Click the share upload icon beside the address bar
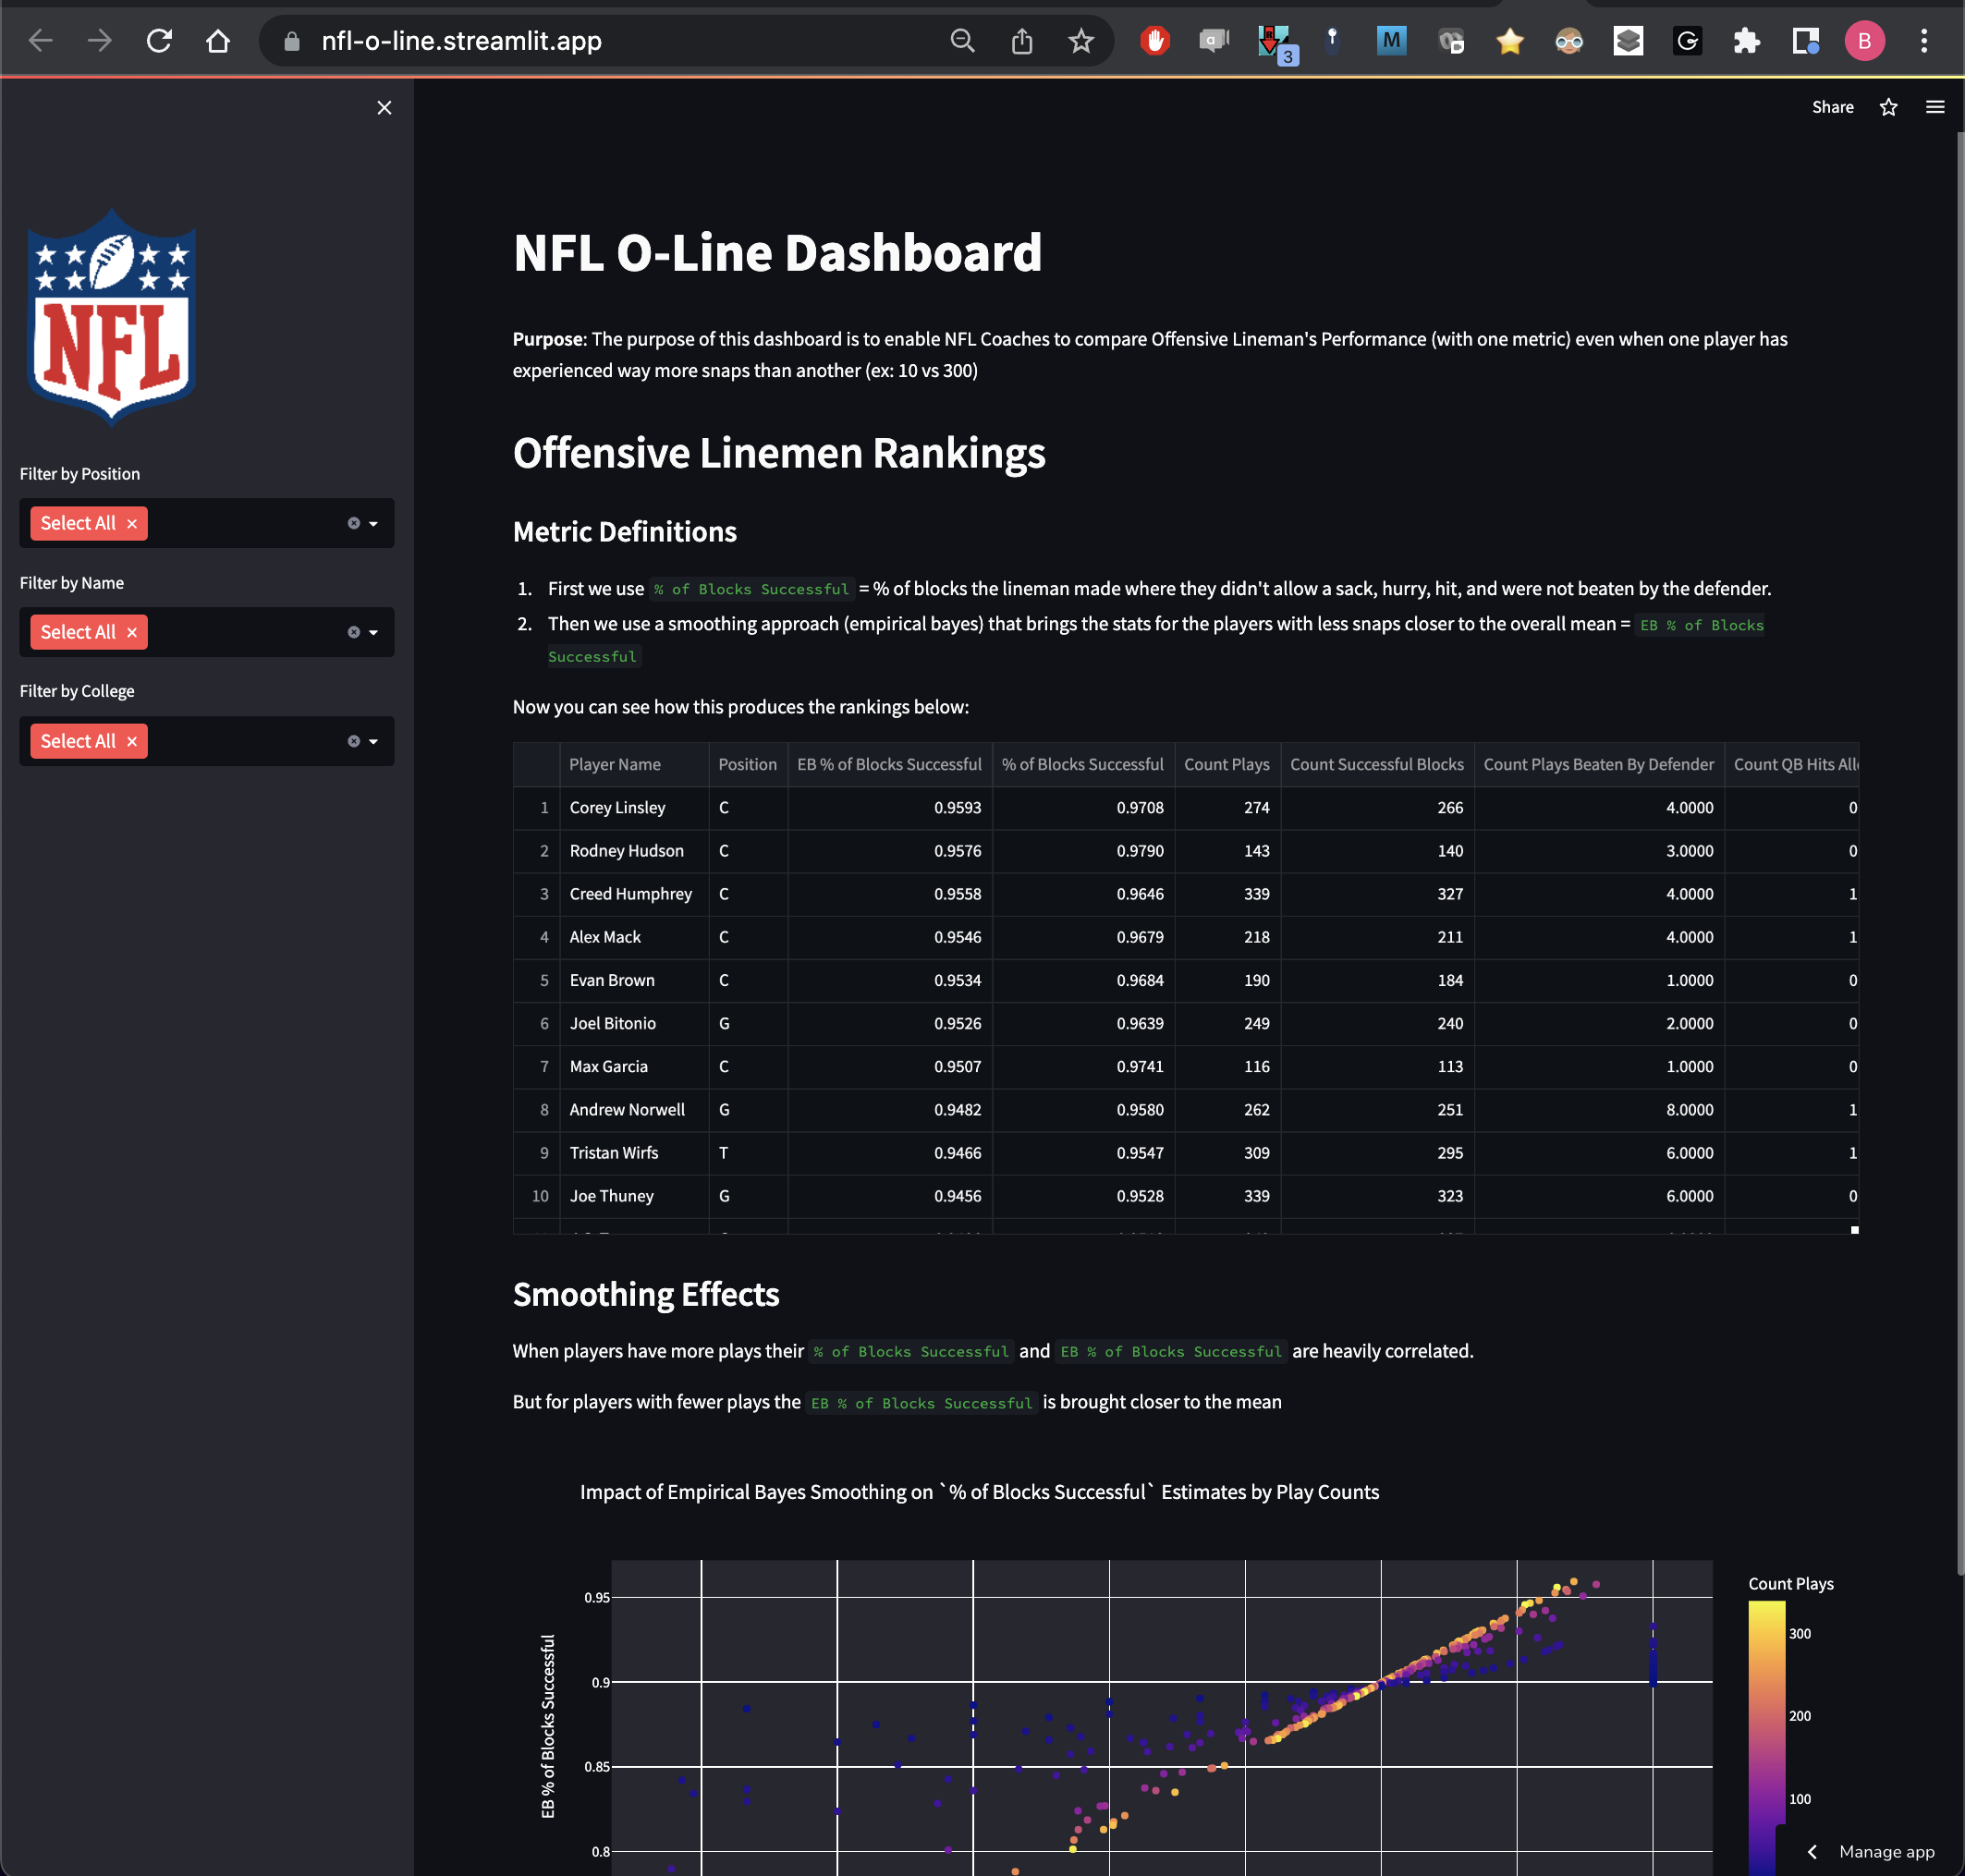Viewport: 1965px width, 1876px height. click(1022, 41)
